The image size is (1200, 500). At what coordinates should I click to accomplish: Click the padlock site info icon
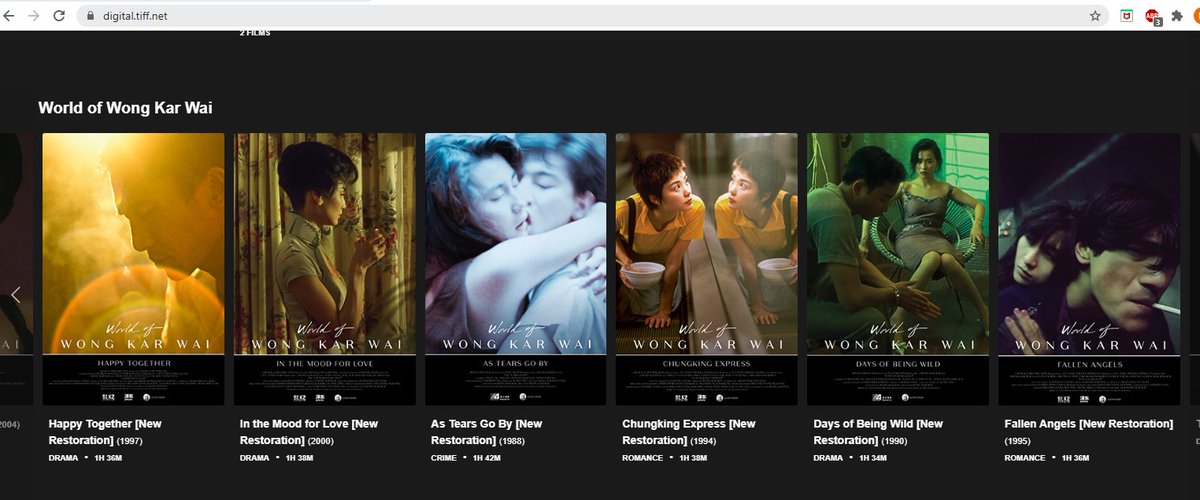tap(90, 16)
